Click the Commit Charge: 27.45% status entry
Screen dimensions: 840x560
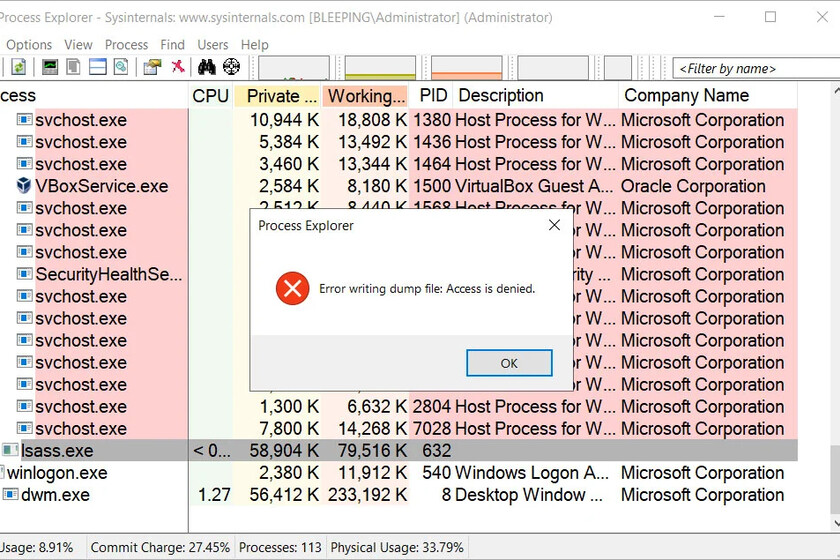point(160,547)
